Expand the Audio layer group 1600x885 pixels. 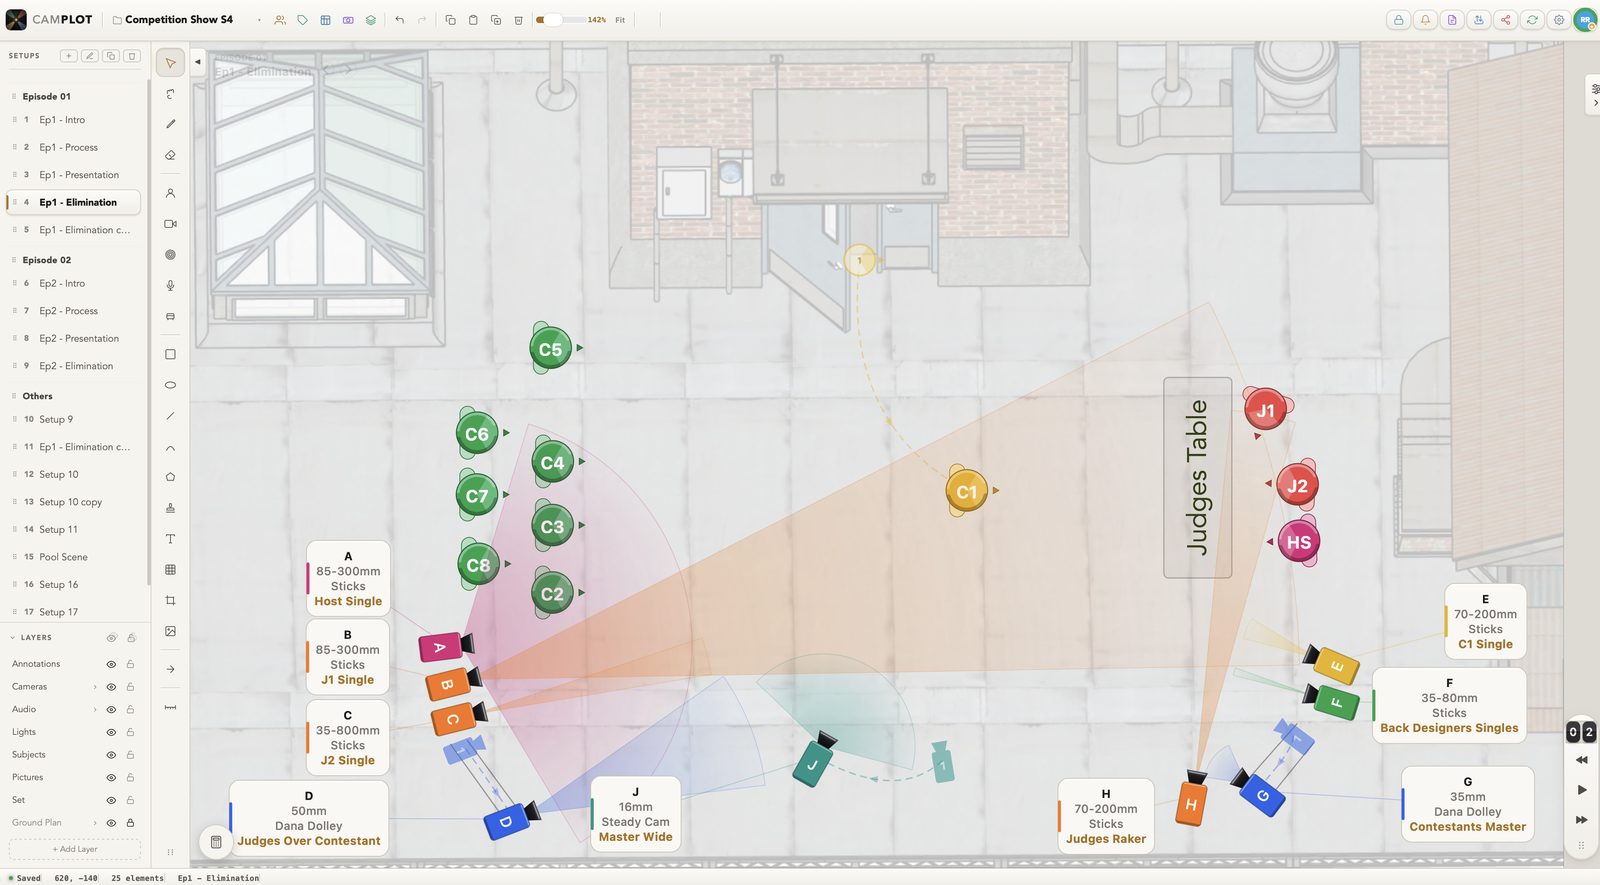click(x=95, y=709)
